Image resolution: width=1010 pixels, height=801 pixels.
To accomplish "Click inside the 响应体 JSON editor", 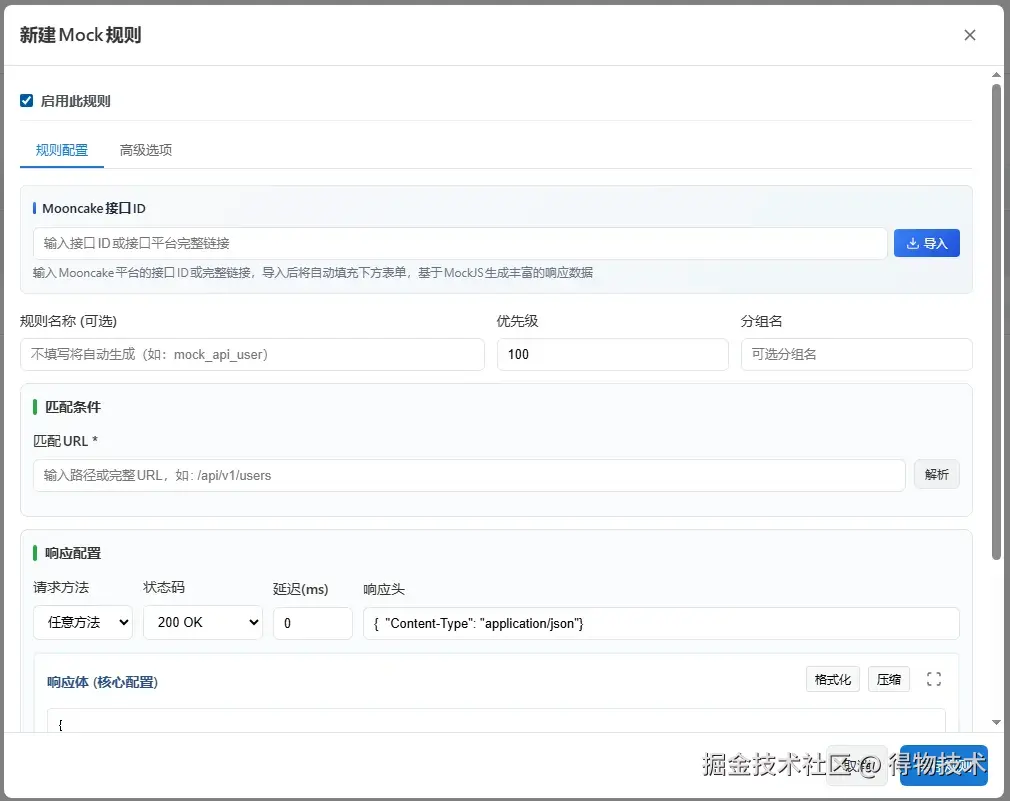I will tap(496, 721).
